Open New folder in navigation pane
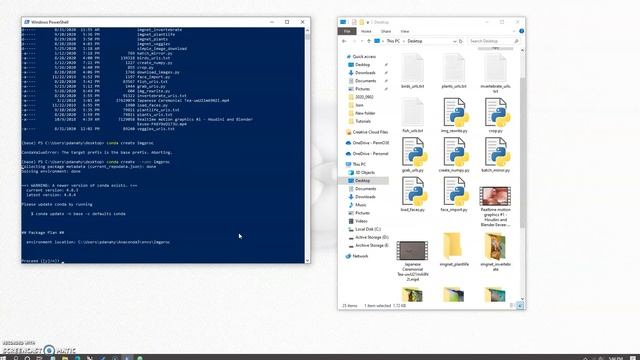 pos(365,113)
